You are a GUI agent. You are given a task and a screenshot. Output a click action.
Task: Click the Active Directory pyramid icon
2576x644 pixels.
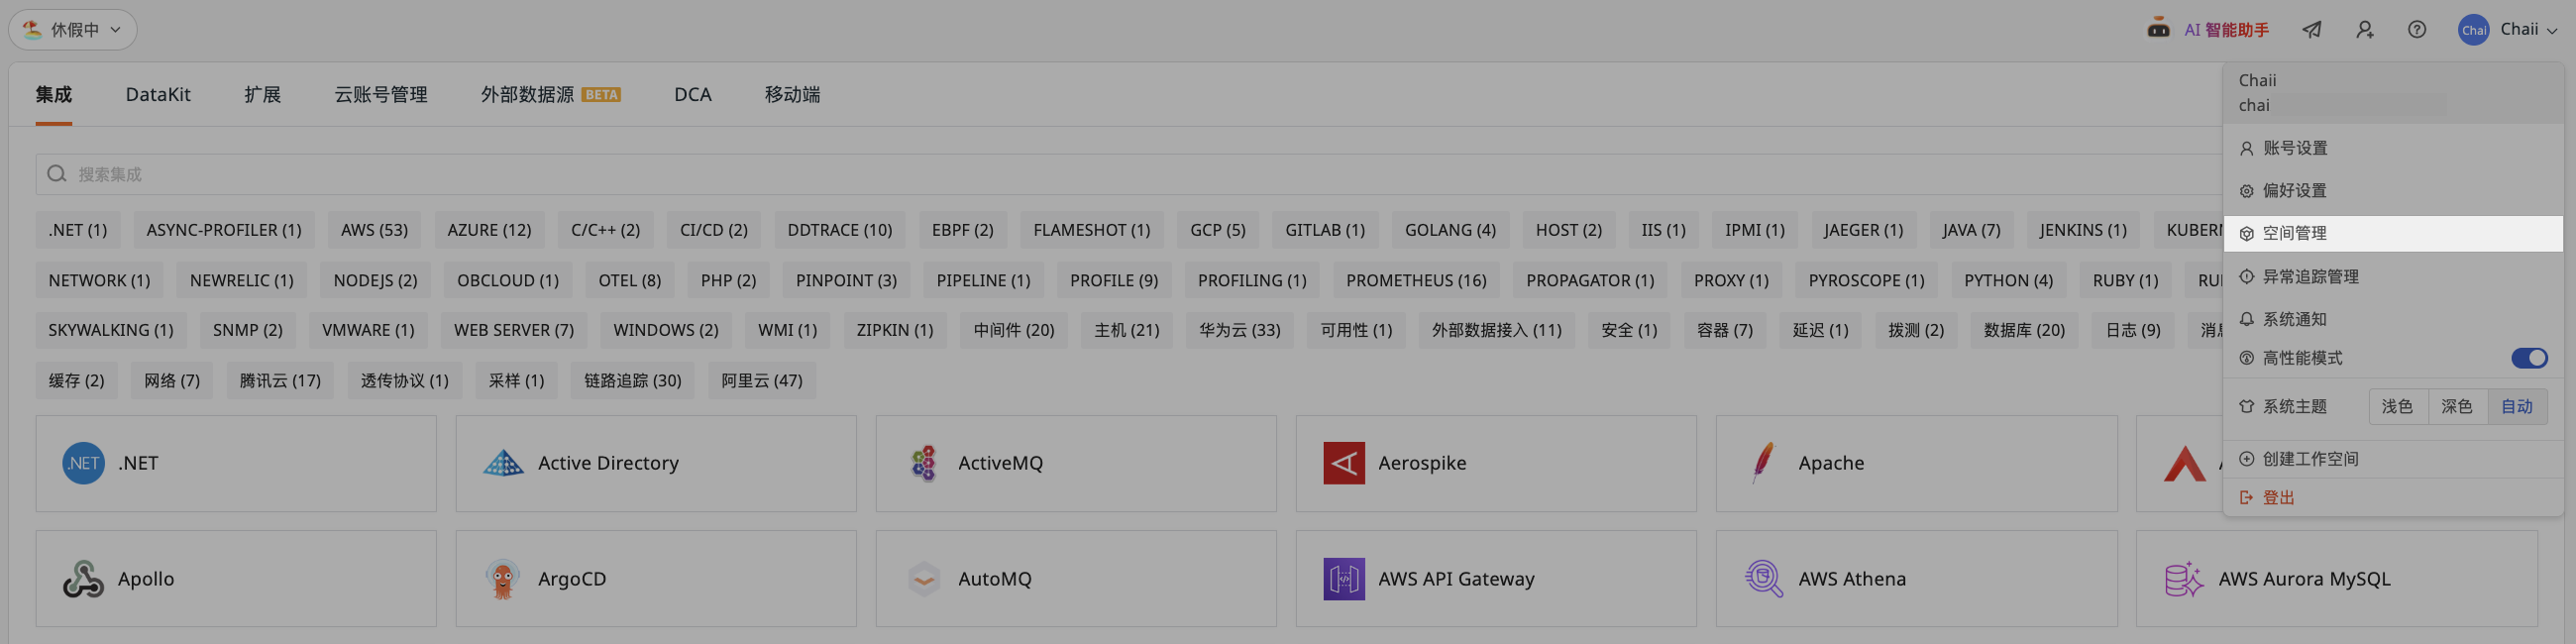[x=503, y=463]
